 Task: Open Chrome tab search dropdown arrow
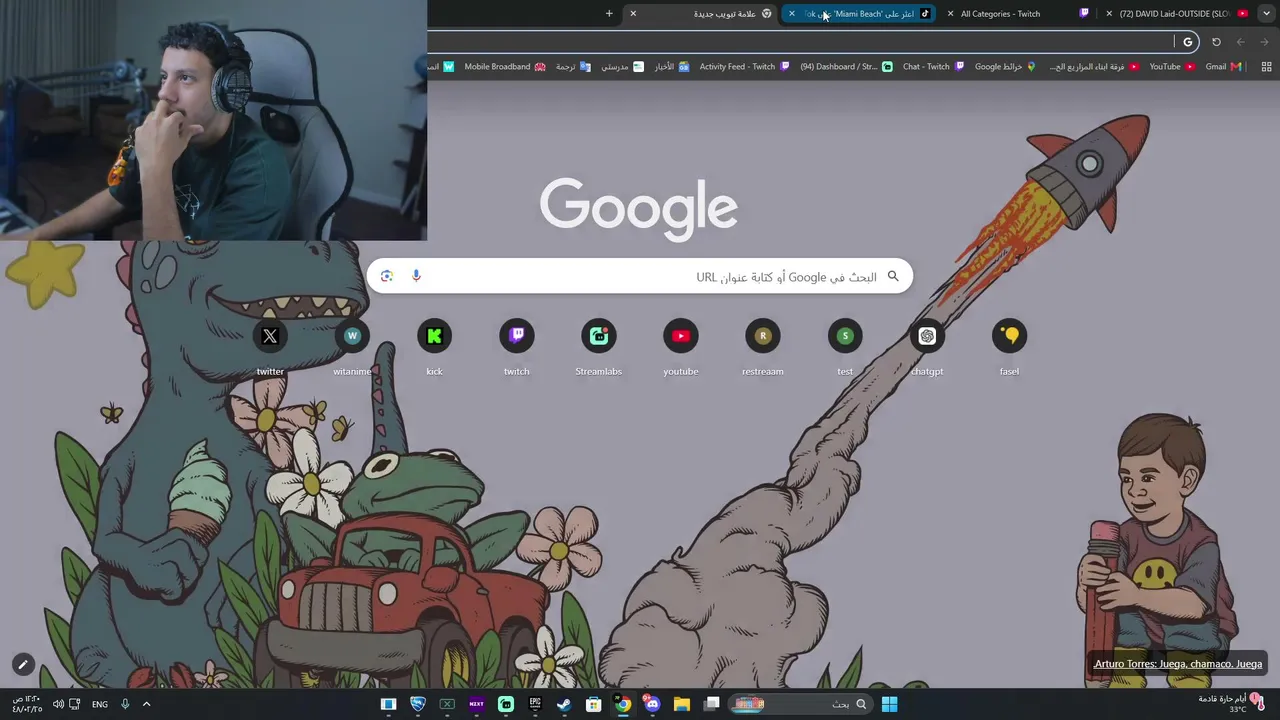coord(1268,13)
